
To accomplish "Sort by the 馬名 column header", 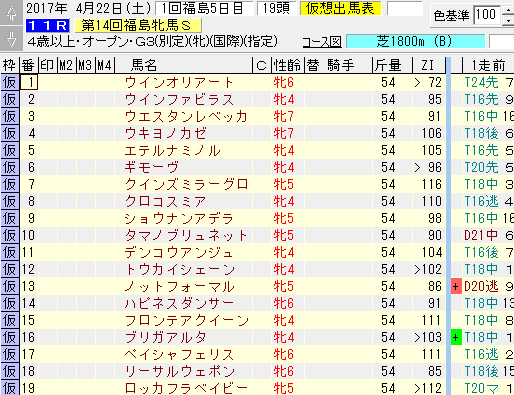I will 183,65.
